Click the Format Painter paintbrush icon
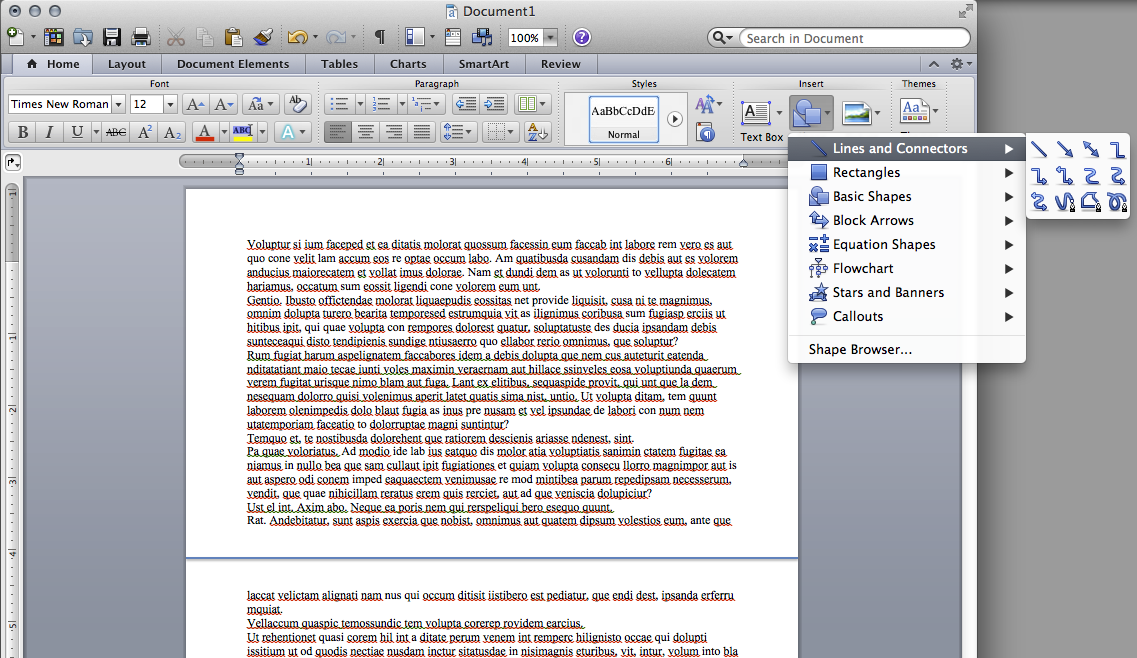 pos(263,38)
